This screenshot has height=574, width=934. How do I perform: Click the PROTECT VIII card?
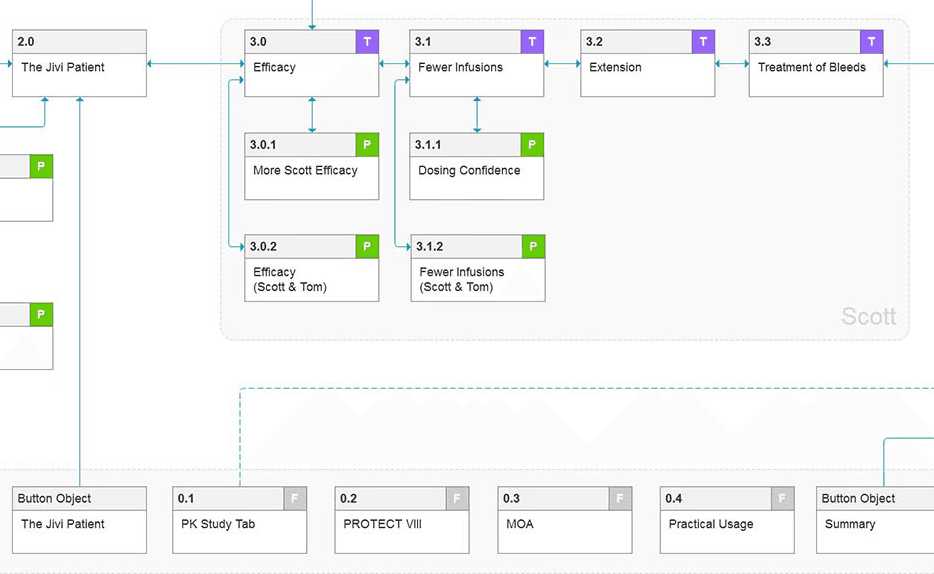coord(402,520)
